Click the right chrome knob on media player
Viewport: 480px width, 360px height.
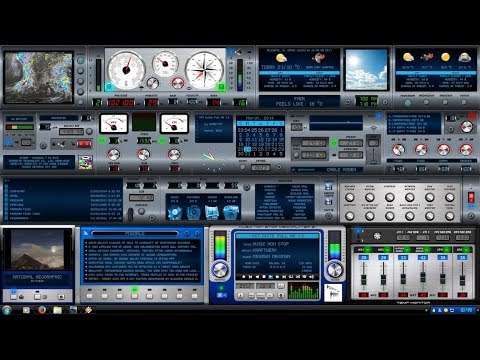click(335, 270)
